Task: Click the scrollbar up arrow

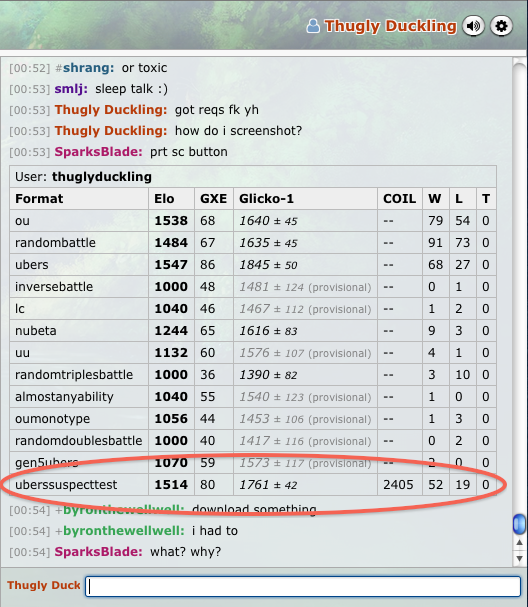Action: point(519,543)
